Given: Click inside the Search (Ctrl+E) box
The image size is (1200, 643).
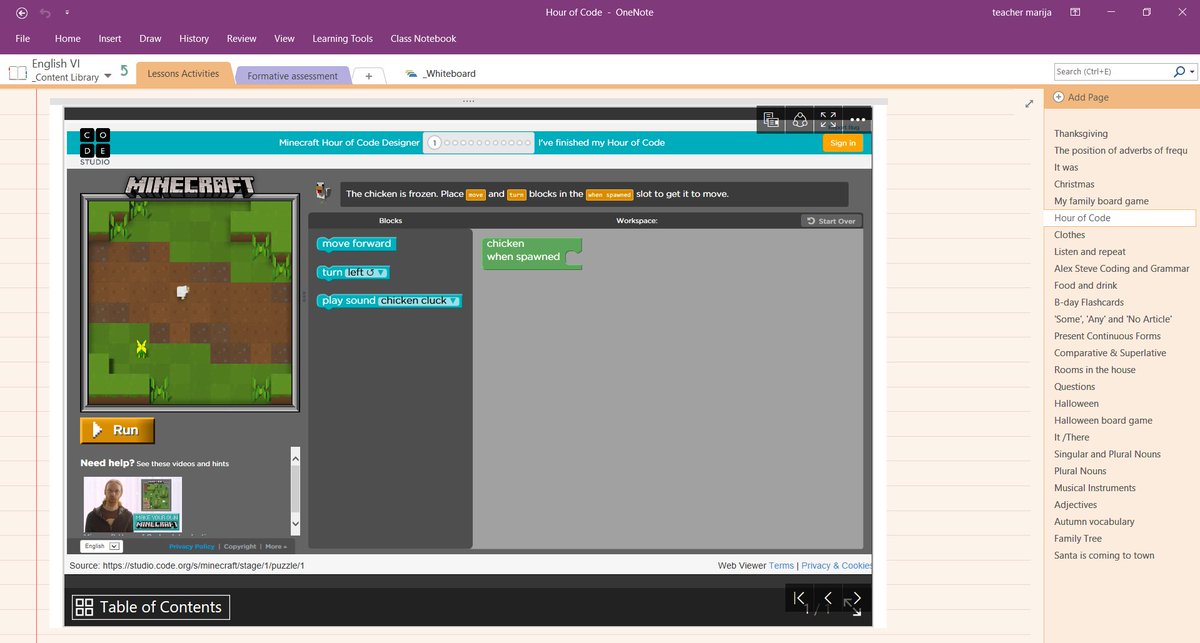Looking at the screenshot, I should tap(1113, 71).
